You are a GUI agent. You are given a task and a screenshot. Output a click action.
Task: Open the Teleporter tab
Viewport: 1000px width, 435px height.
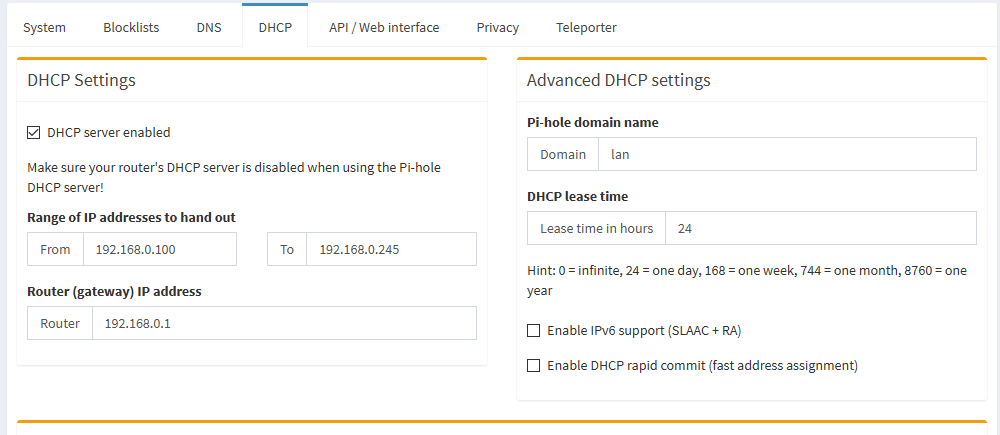tap(586, 27)
